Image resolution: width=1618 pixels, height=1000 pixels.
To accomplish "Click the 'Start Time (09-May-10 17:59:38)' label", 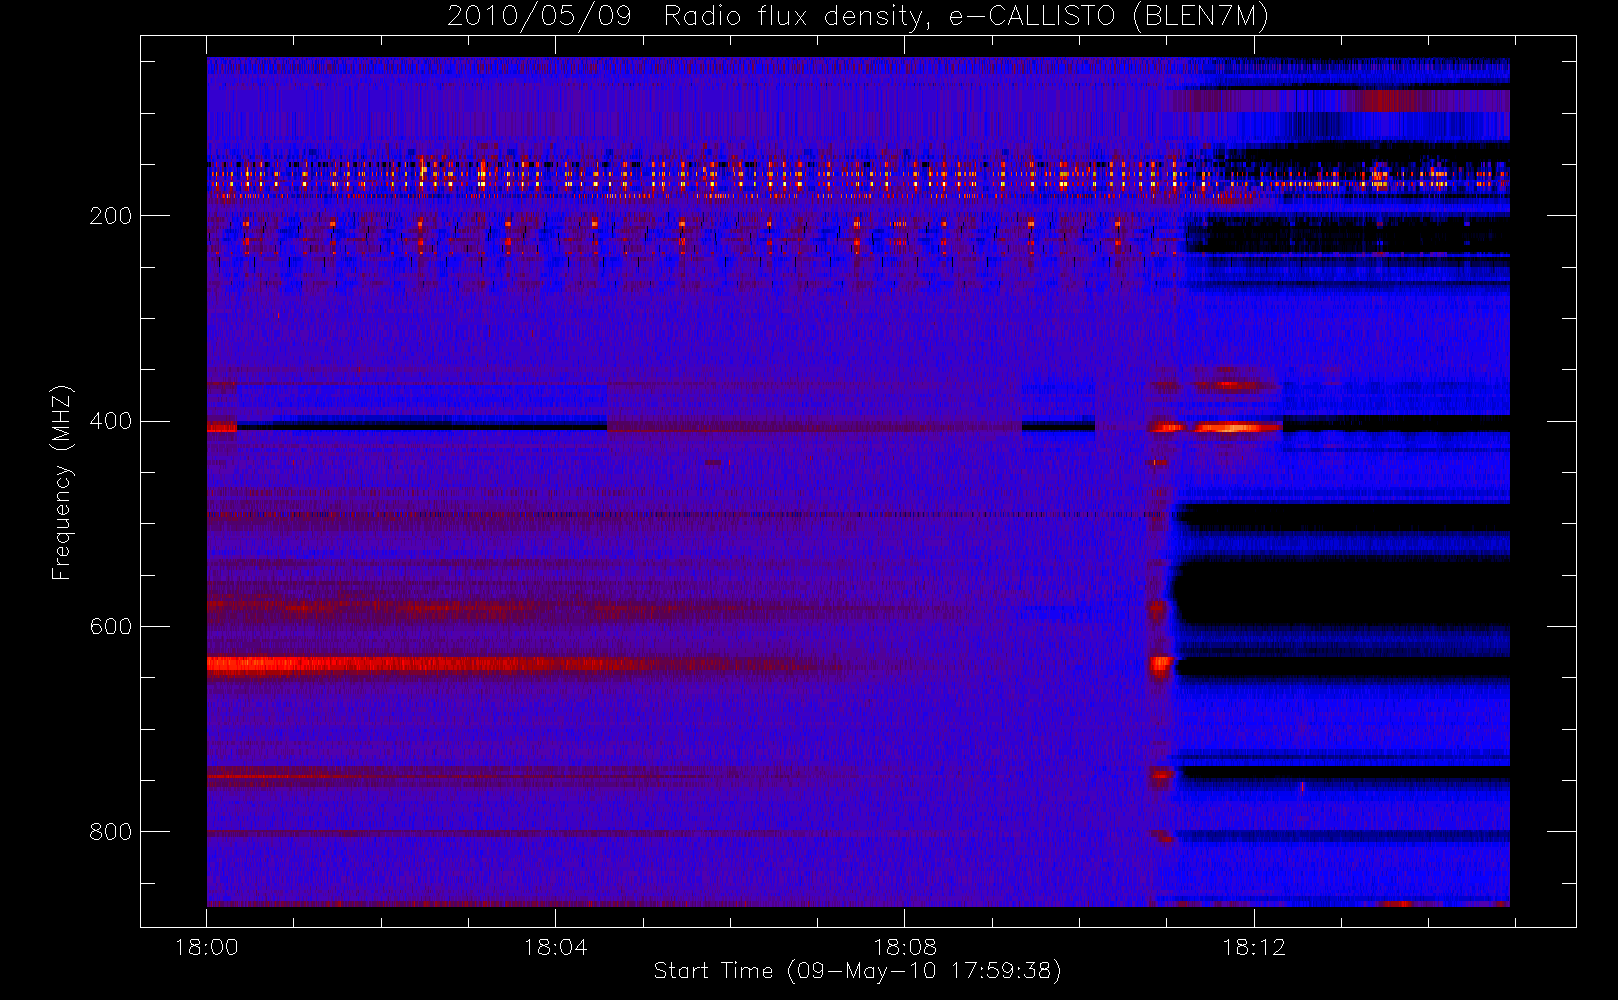I will tap(858, 971).
